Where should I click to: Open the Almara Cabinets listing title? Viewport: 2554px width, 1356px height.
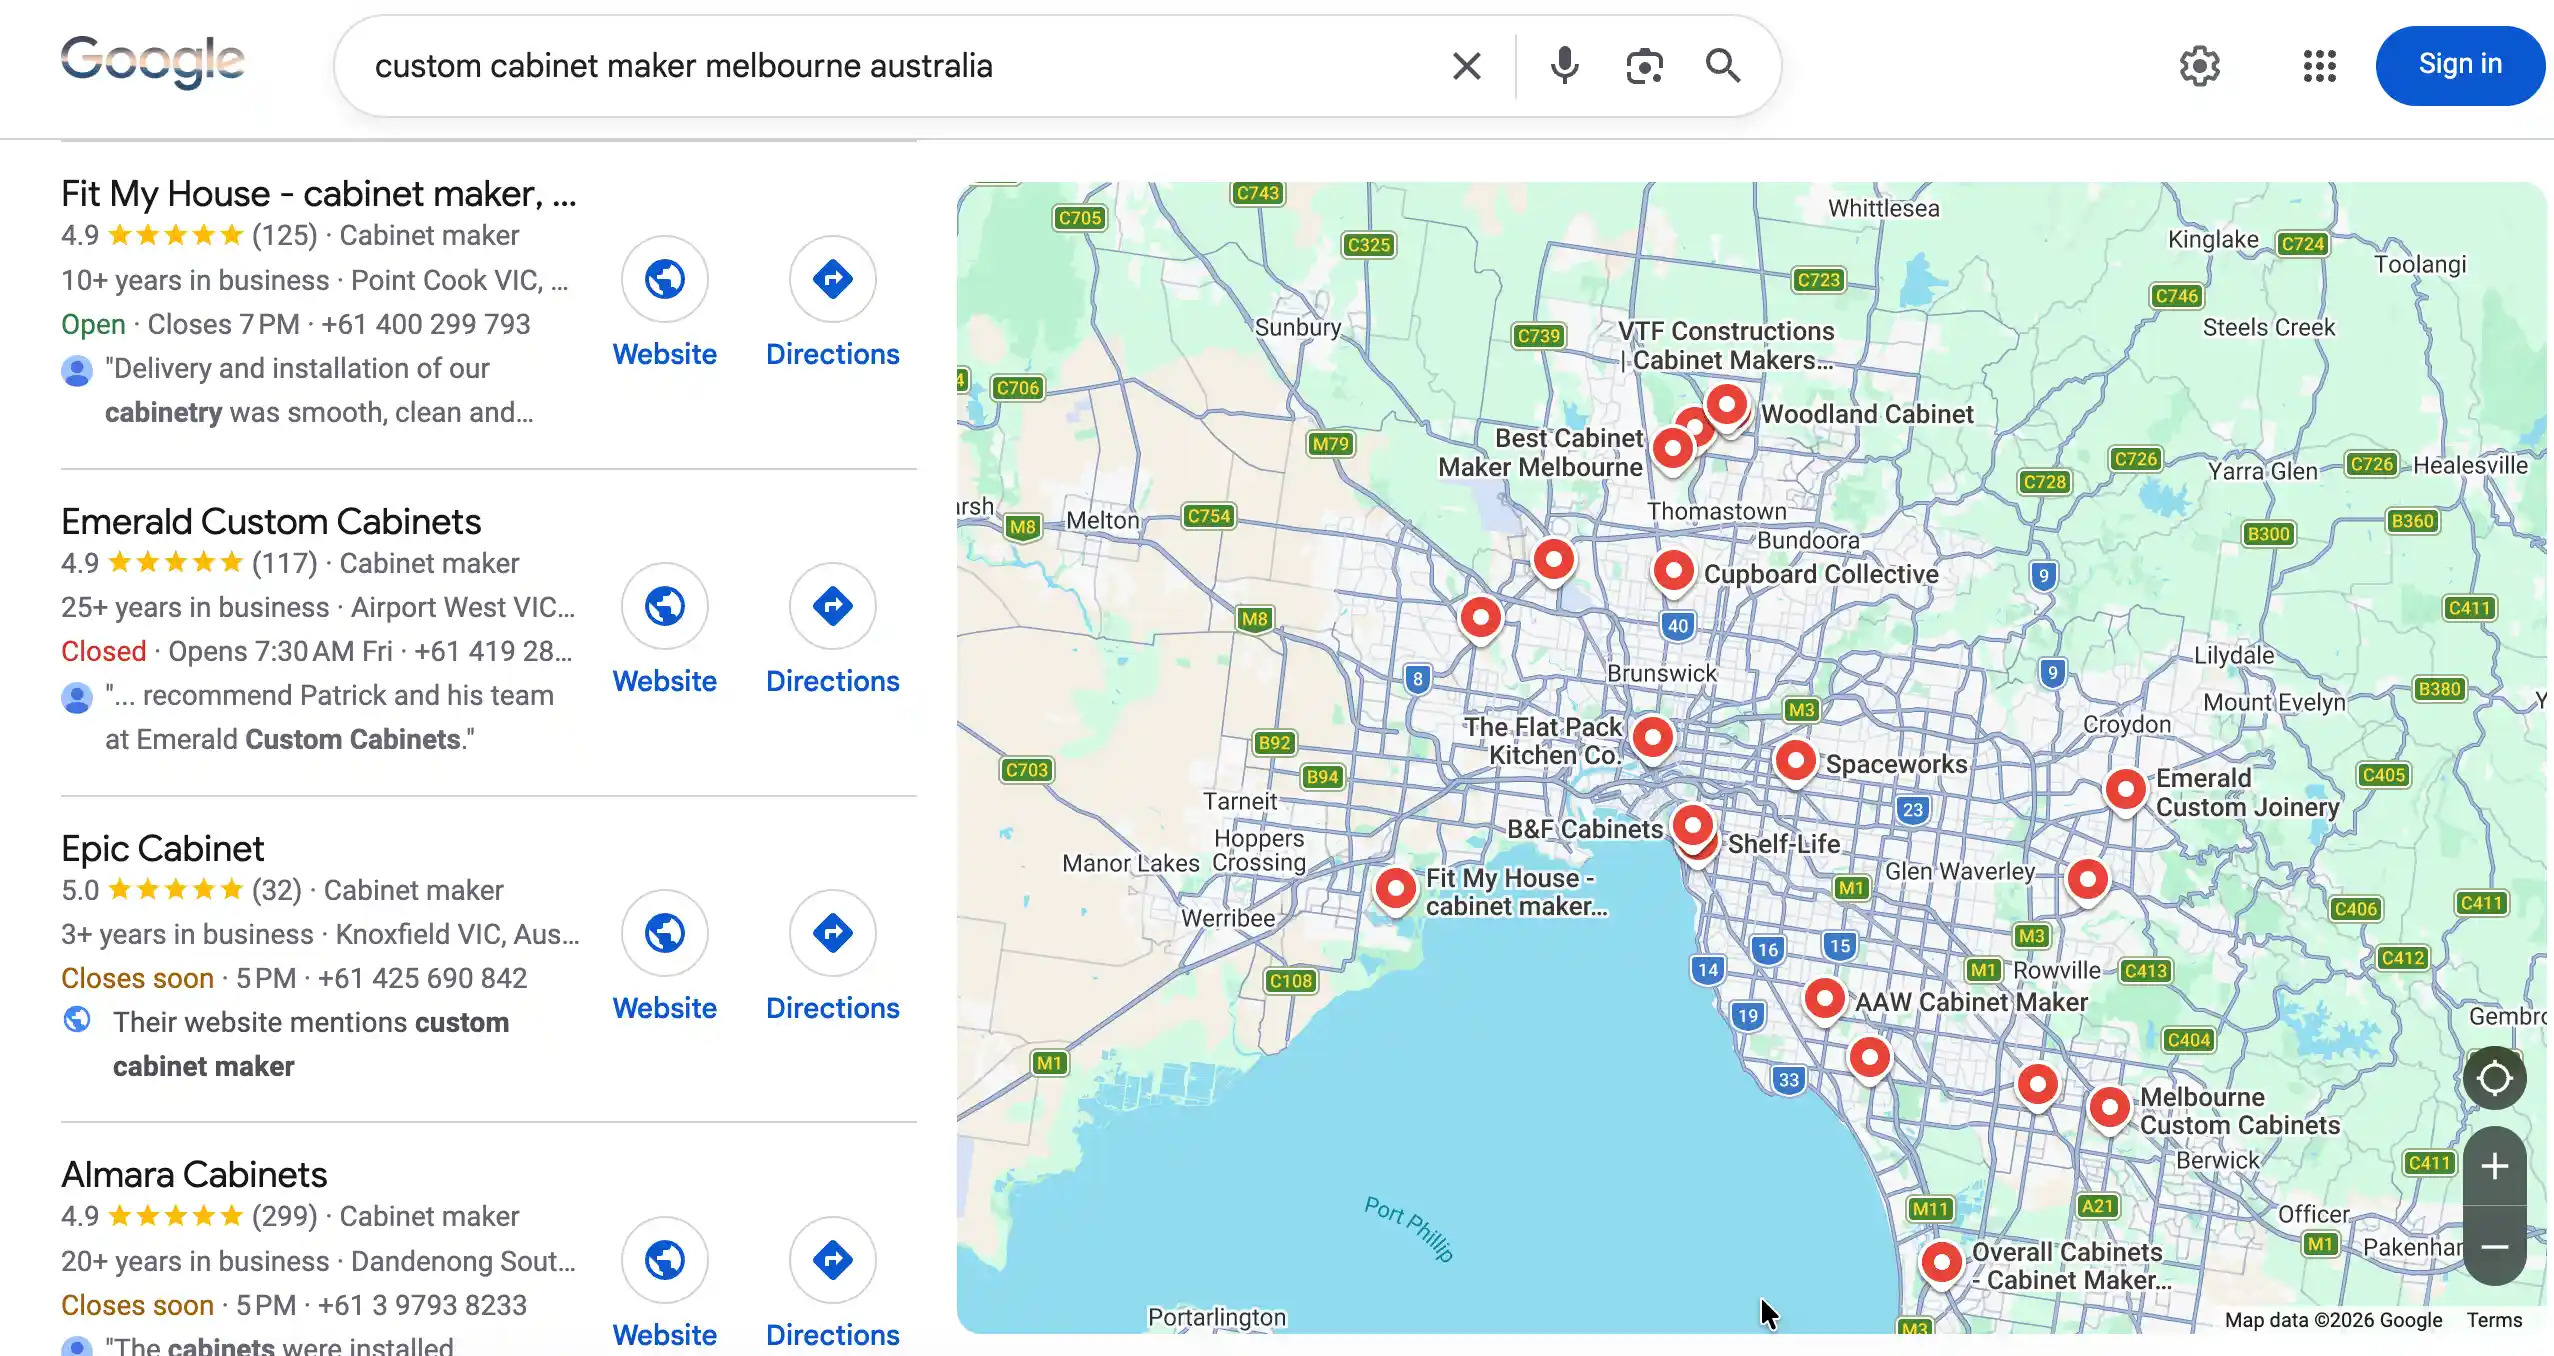click(x=194, y=1174)
